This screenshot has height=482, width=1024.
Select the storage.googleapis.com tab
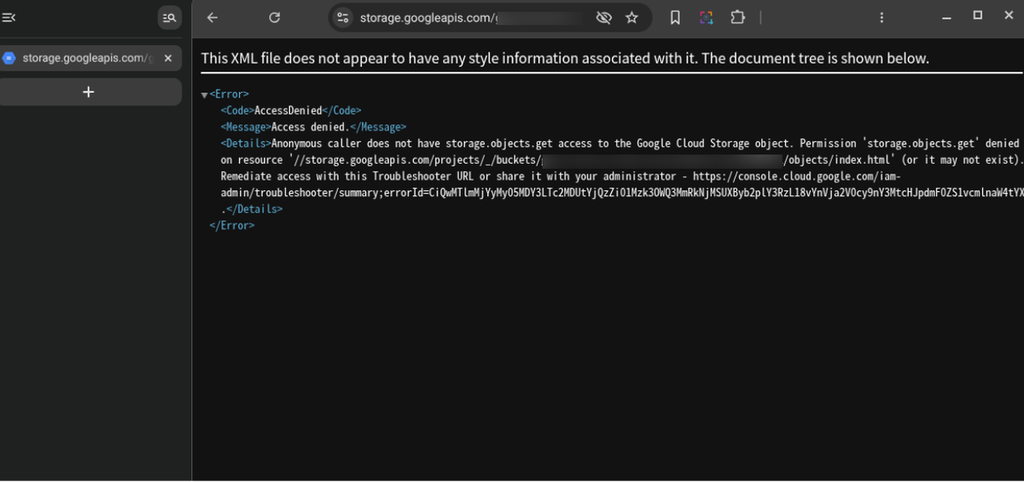(88, 58)
